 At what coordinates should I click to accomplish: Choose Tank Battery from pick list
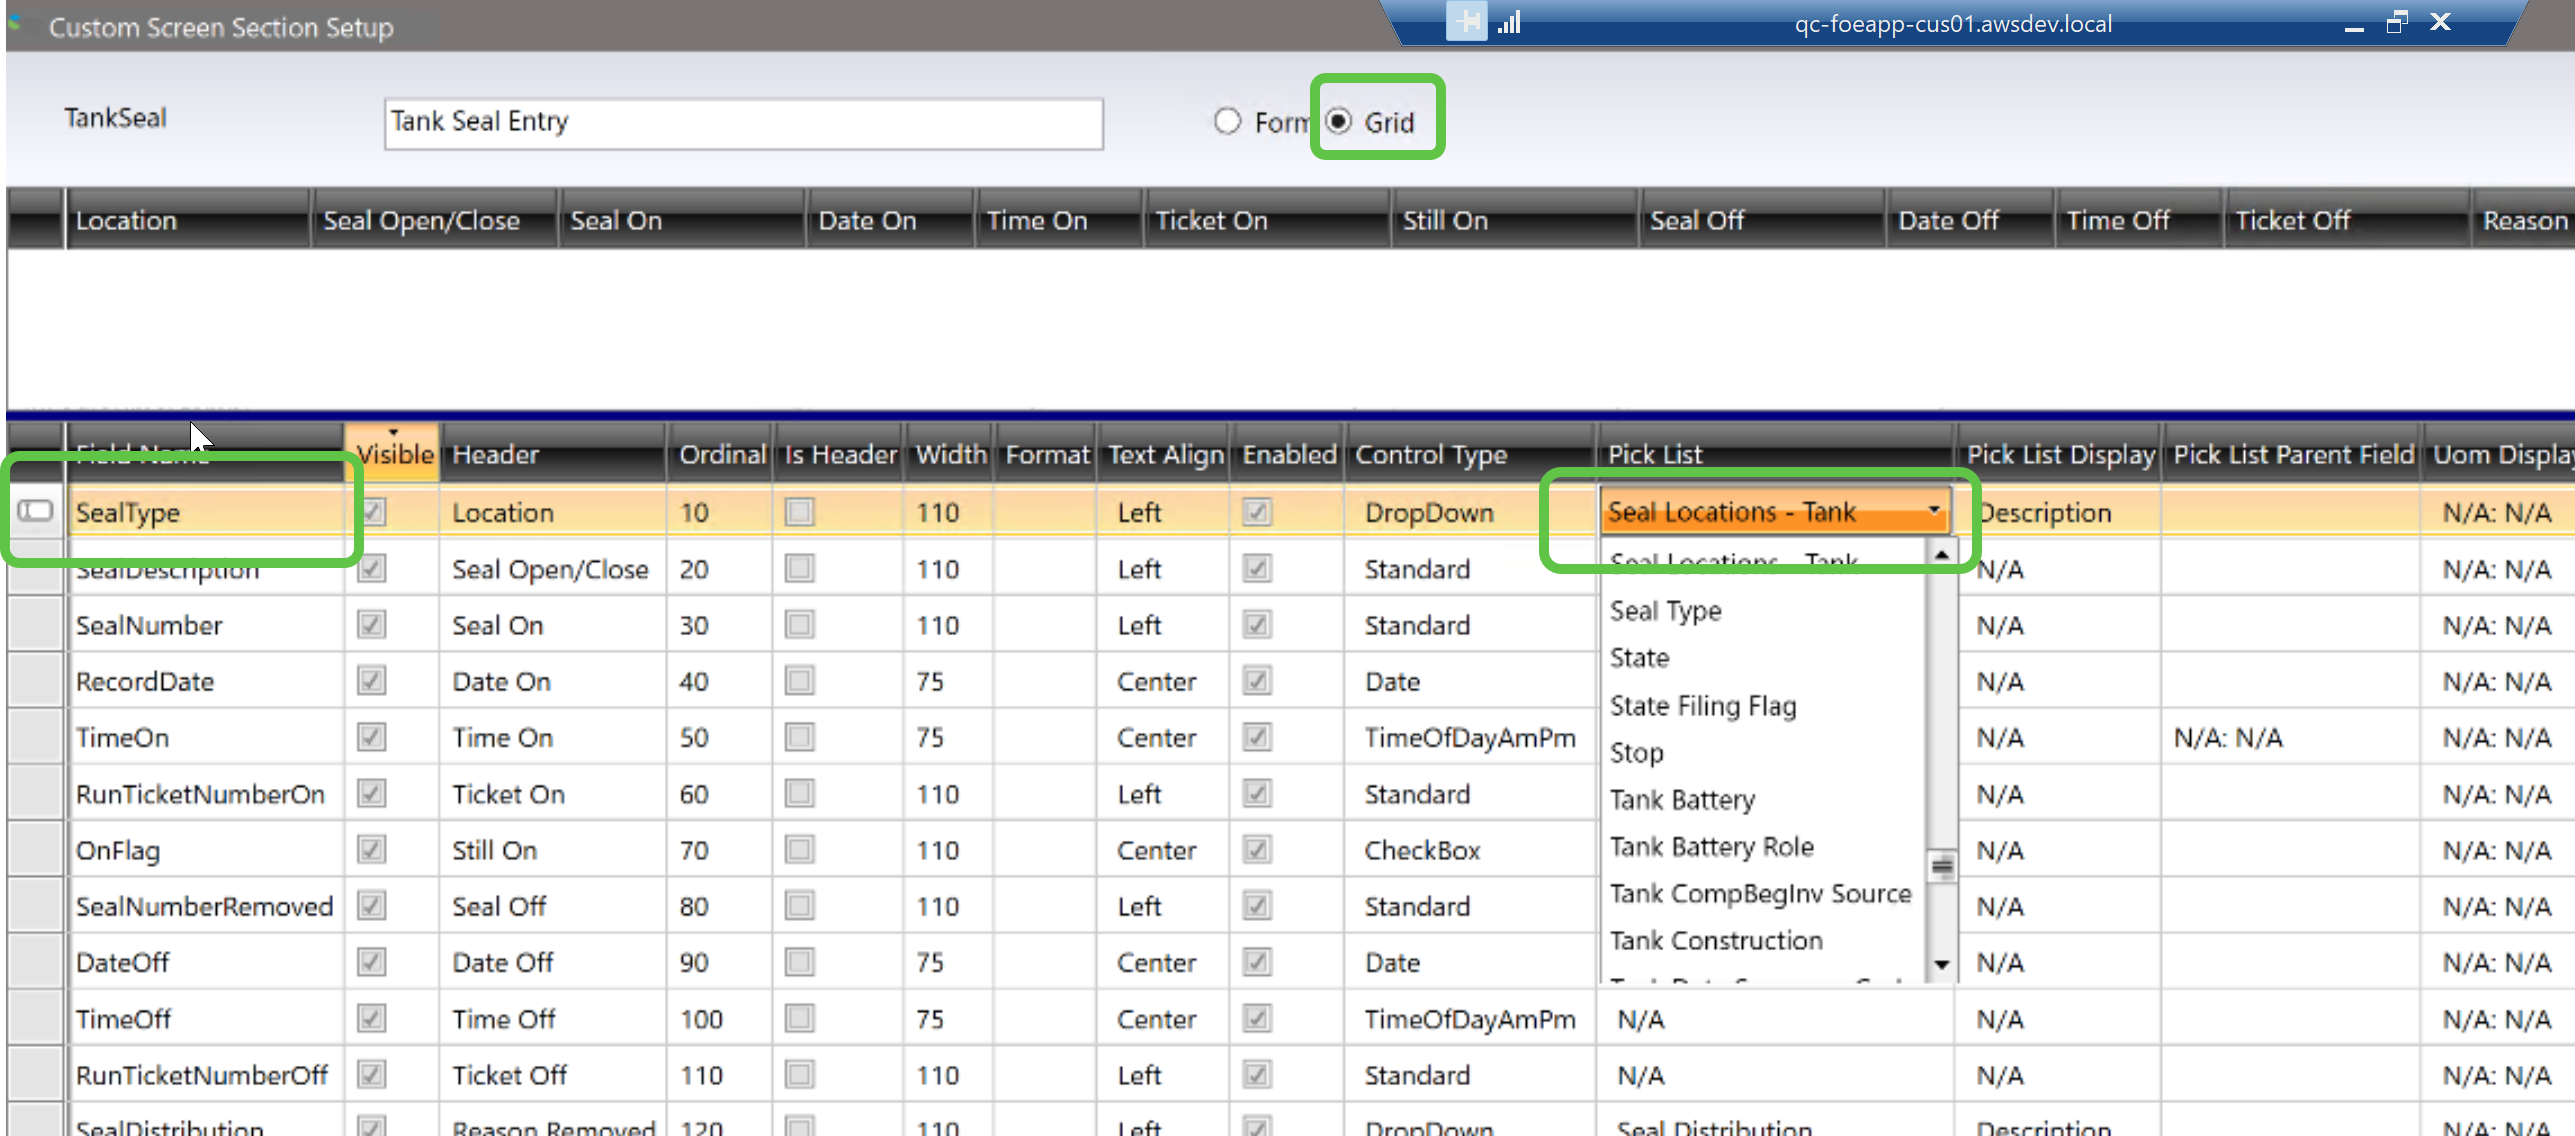click(x=1682, y=800)
